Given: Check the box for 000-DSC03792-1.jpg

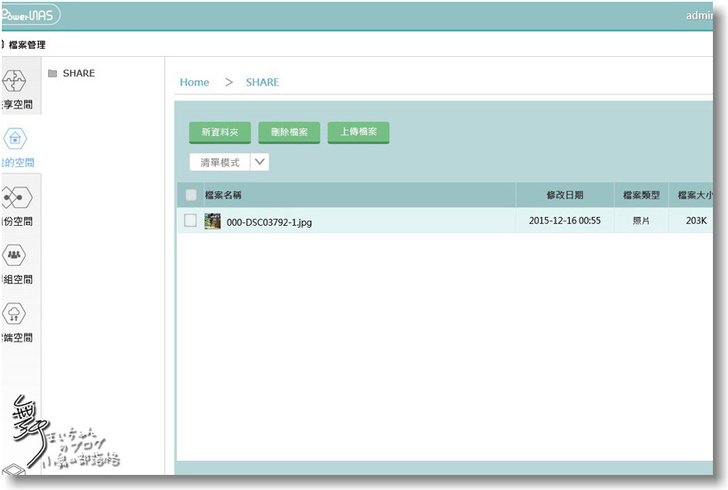Looking at the screenshot, I should coord(191,221).
